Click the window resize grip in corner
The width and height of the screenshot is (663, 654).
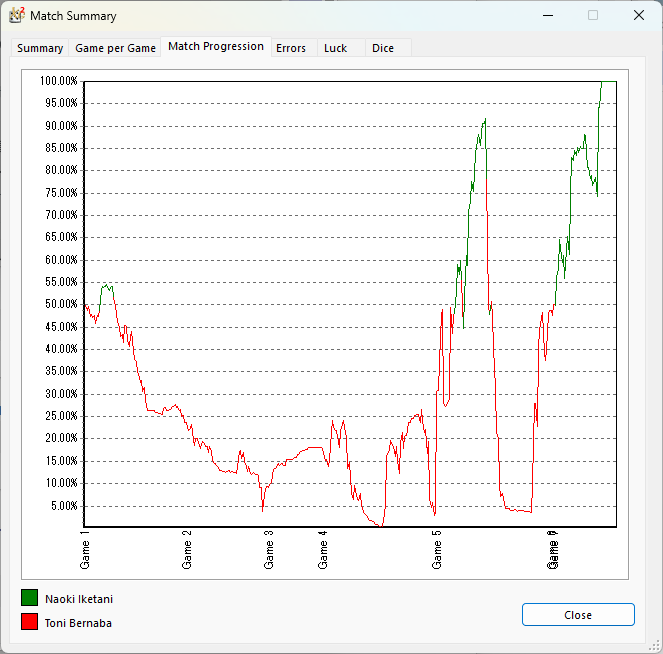(655, 646)
